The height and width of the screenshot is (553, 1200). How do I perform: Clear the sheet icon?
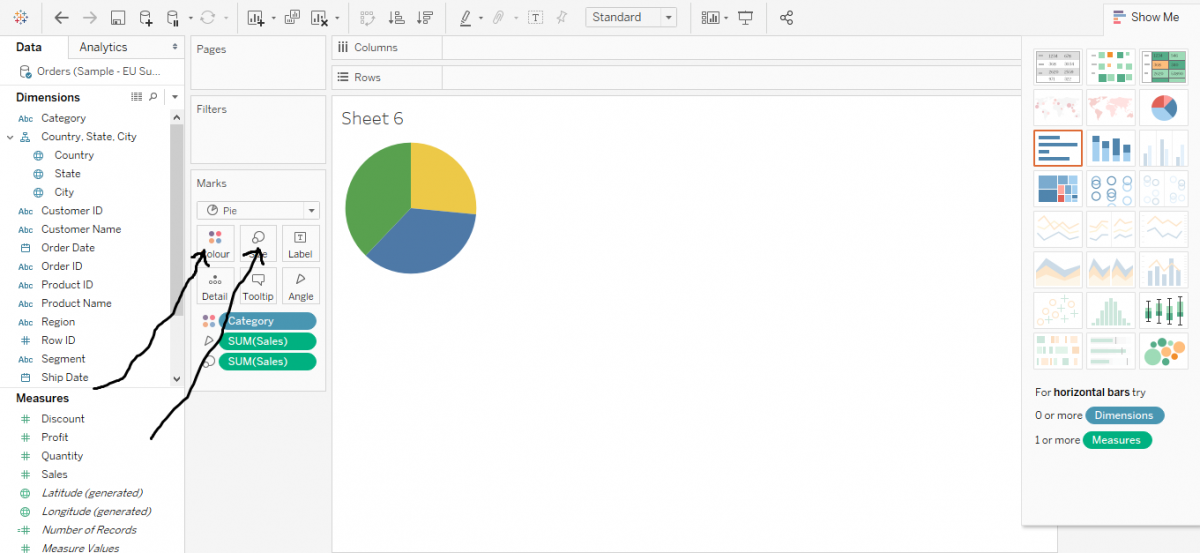320,18
